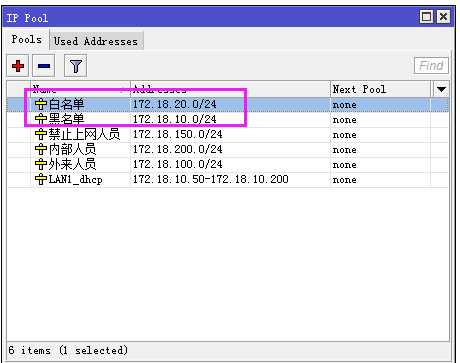Maximize the IP Pool window
460x363 pixels.
(x=426, y=17)
